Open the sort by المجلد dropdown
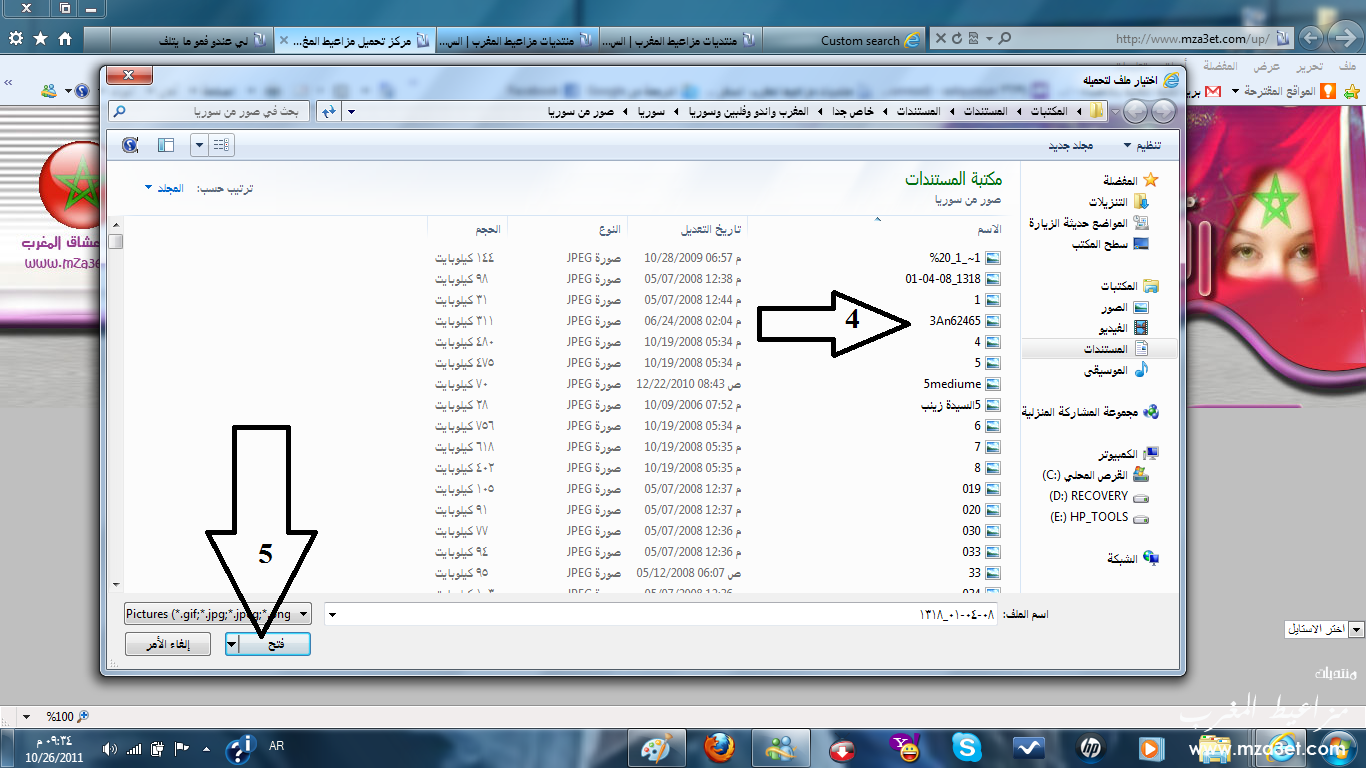The image size is (1366, 768). coord(165,188)
